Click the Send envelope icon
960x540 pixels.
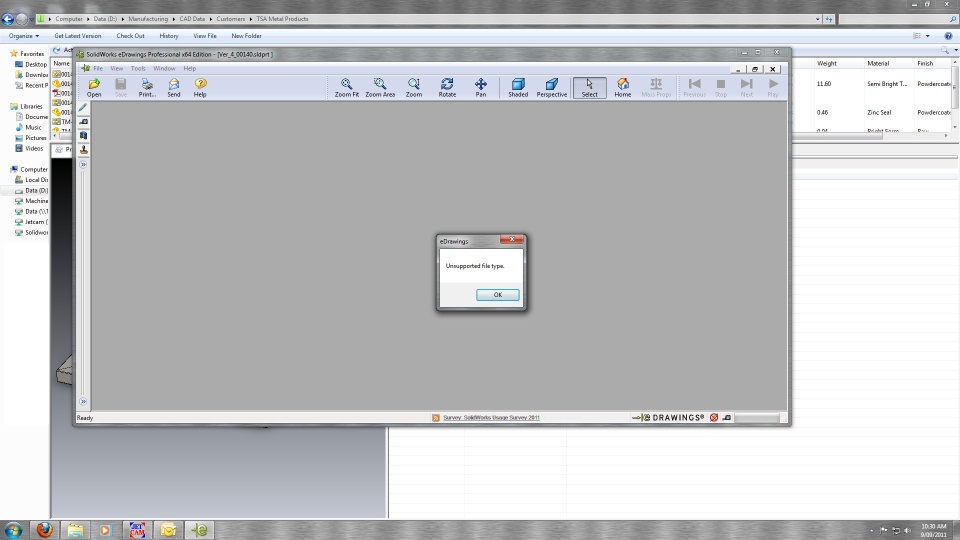(x=174, y=87)
